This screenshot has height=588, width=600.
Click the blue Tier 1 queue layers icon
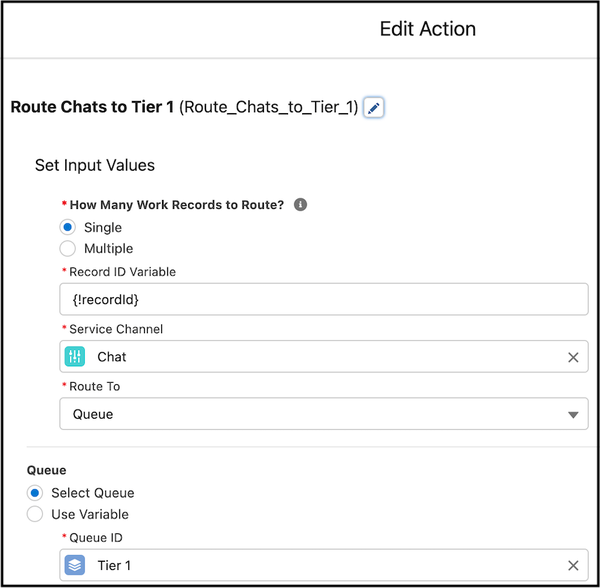point(75,565)
